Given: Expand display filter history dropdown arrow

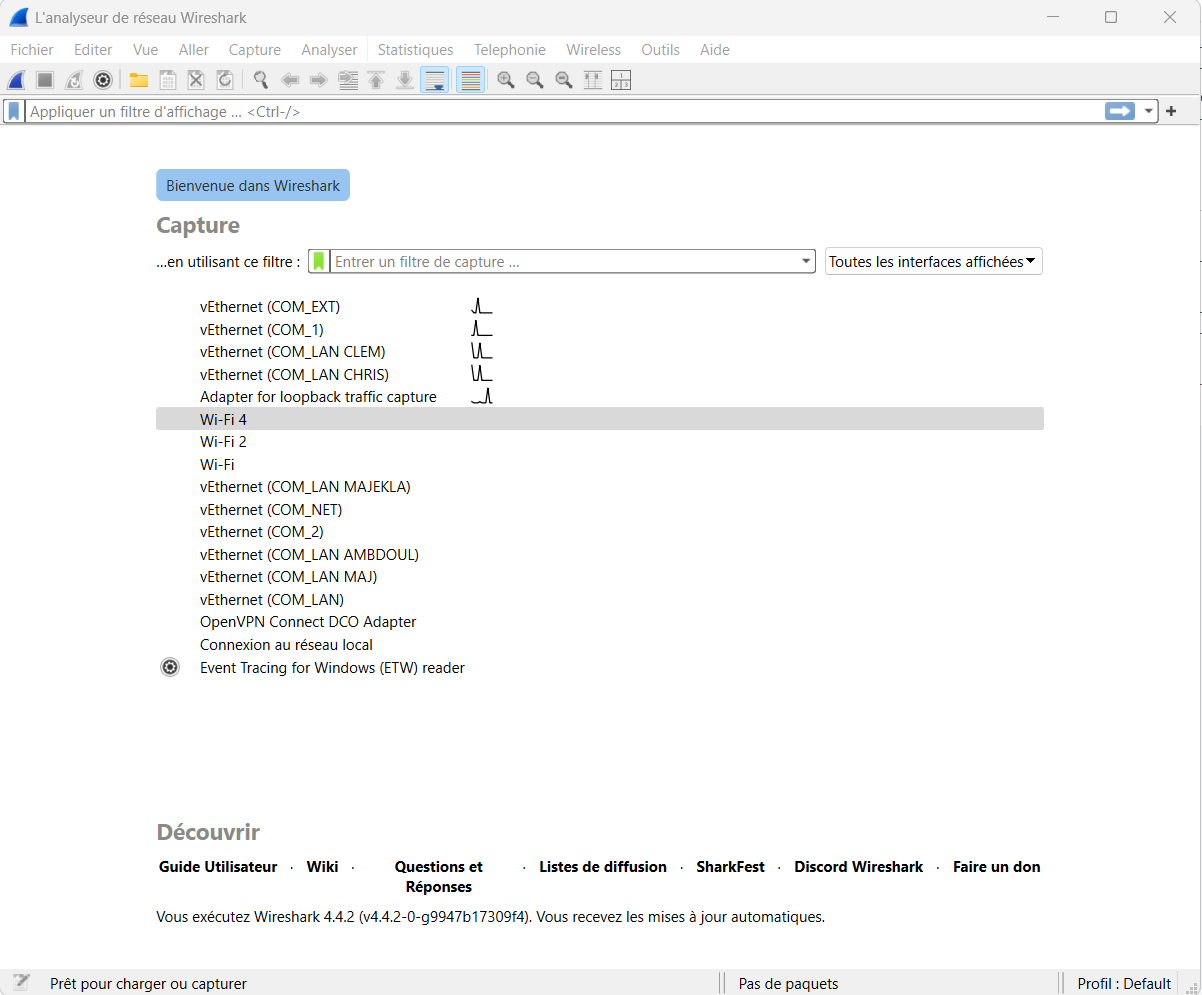Looking at the screenshot, I should click(1149, 112).
